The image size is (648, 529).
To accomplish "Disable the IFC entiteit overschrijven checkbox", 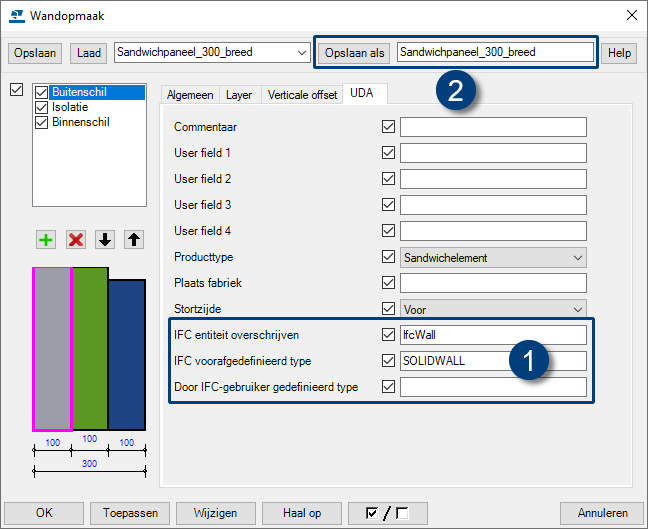I will 388,335.
